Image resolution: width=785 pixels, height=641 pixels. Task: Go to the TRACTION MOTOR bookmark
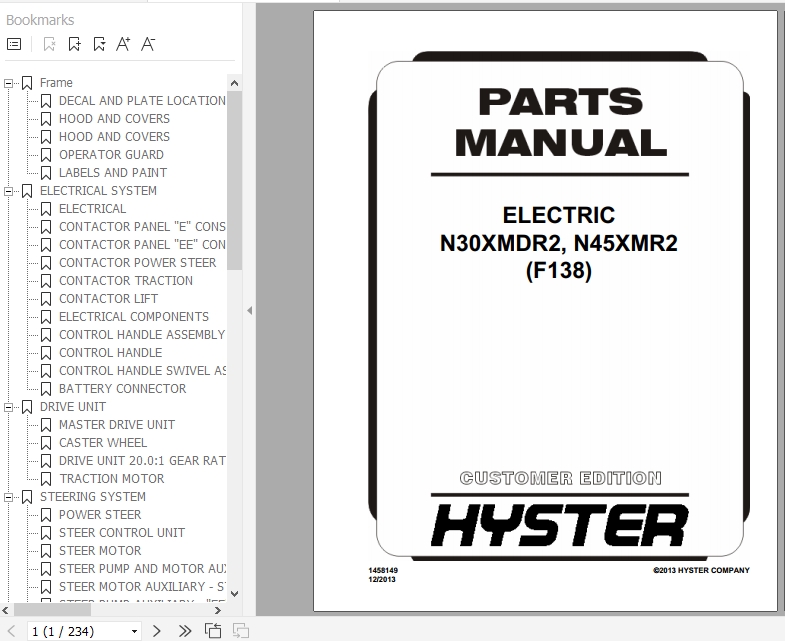(111, 479)
